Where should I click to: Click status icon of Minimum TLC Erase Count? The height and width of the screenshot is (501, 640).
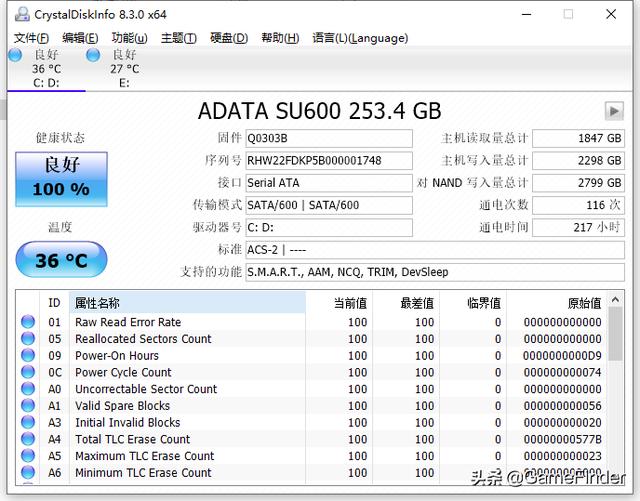point(28,472)
